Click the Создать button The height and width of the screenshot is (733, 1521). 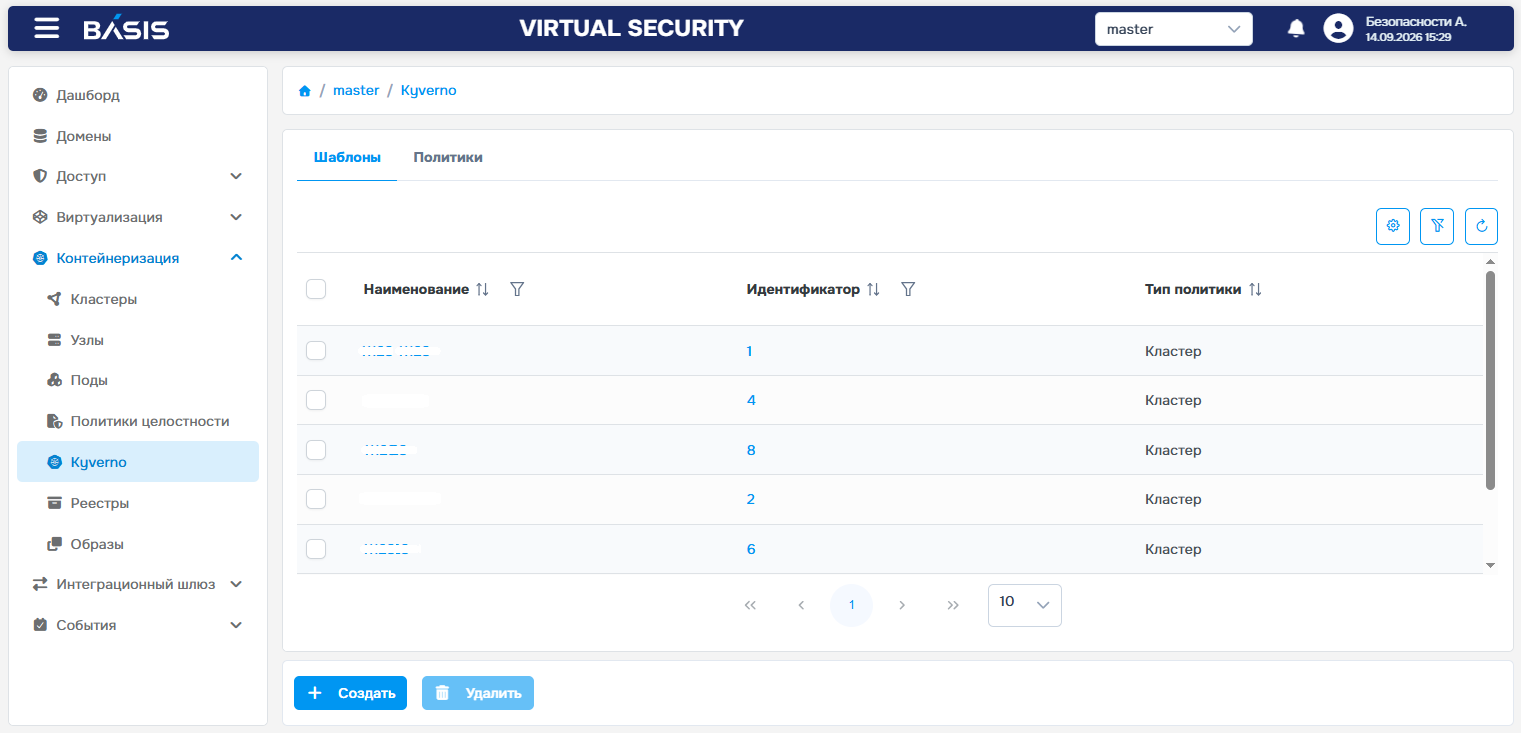(350, 693)
